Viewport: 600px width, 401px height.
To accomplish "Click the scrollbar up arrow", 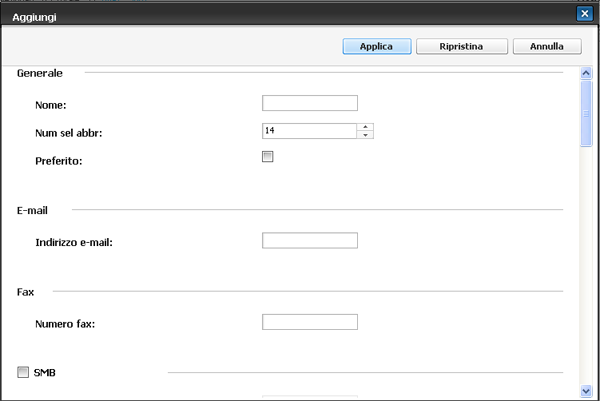I will (587, 73).
